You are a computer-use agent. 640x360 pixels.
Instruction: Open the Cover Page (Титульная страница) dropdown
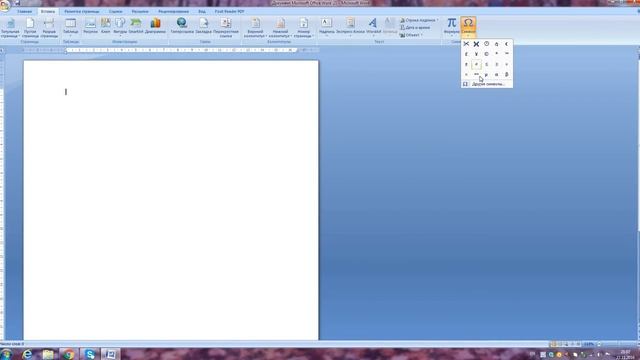click(x=10, y=28)
